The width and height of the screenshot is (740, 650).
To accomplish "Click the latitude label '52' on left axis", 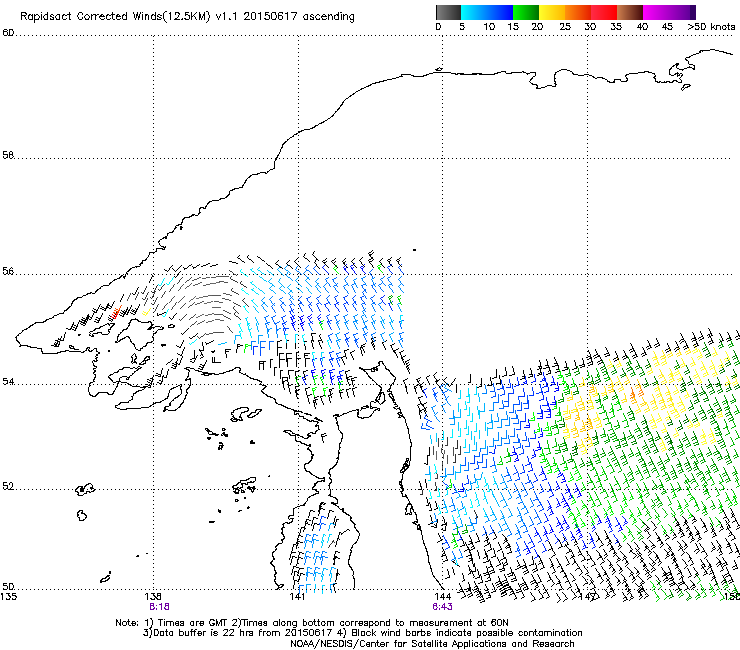I will coord(8,486).
